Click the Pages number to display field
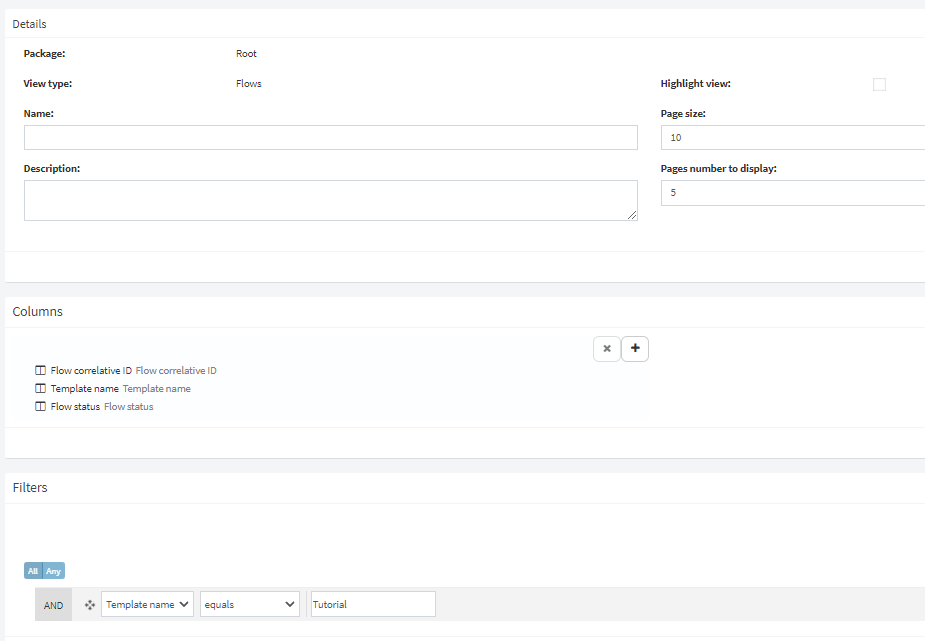The width and height of the screenshot is (925, 641). coord(793,193)
